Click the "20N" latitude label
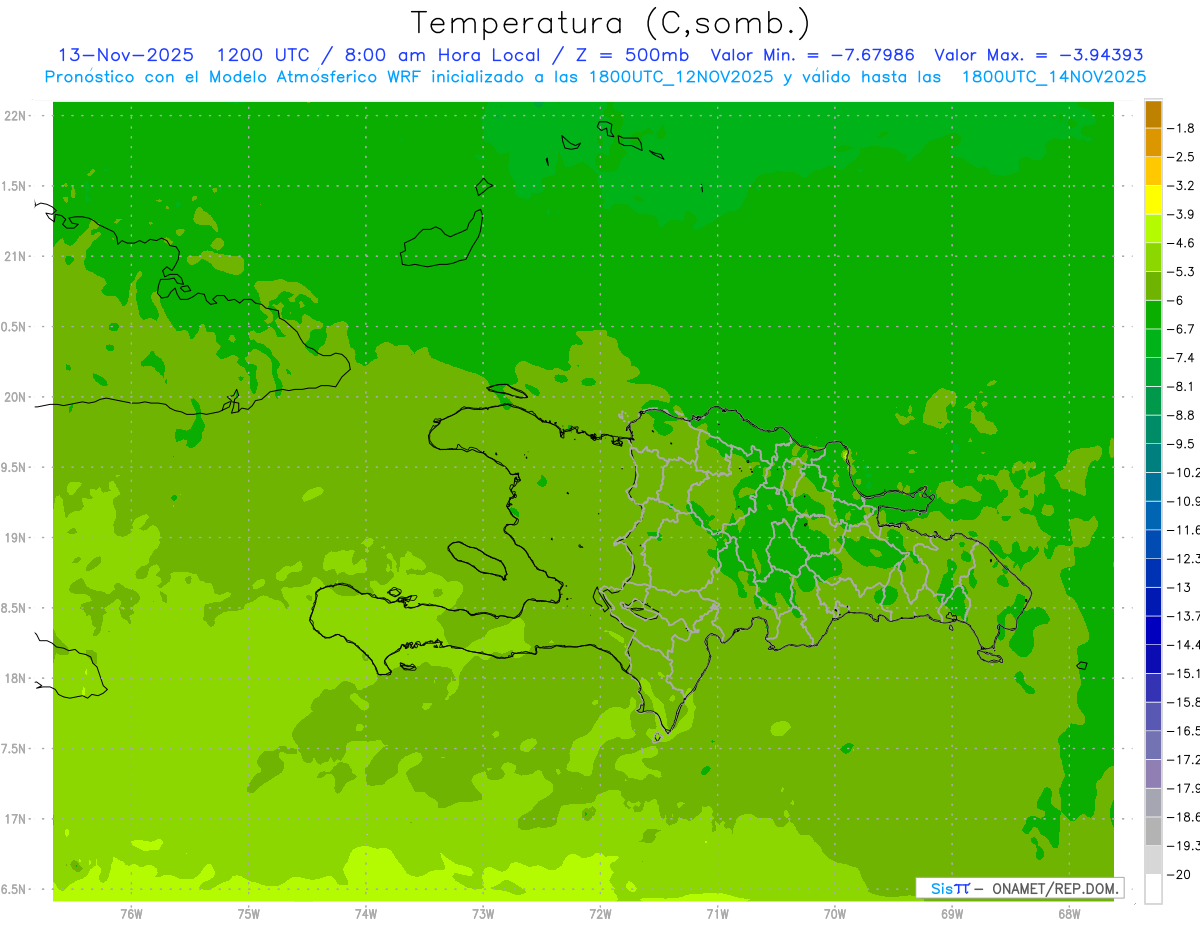The image size is (1200, 927). 15,397
